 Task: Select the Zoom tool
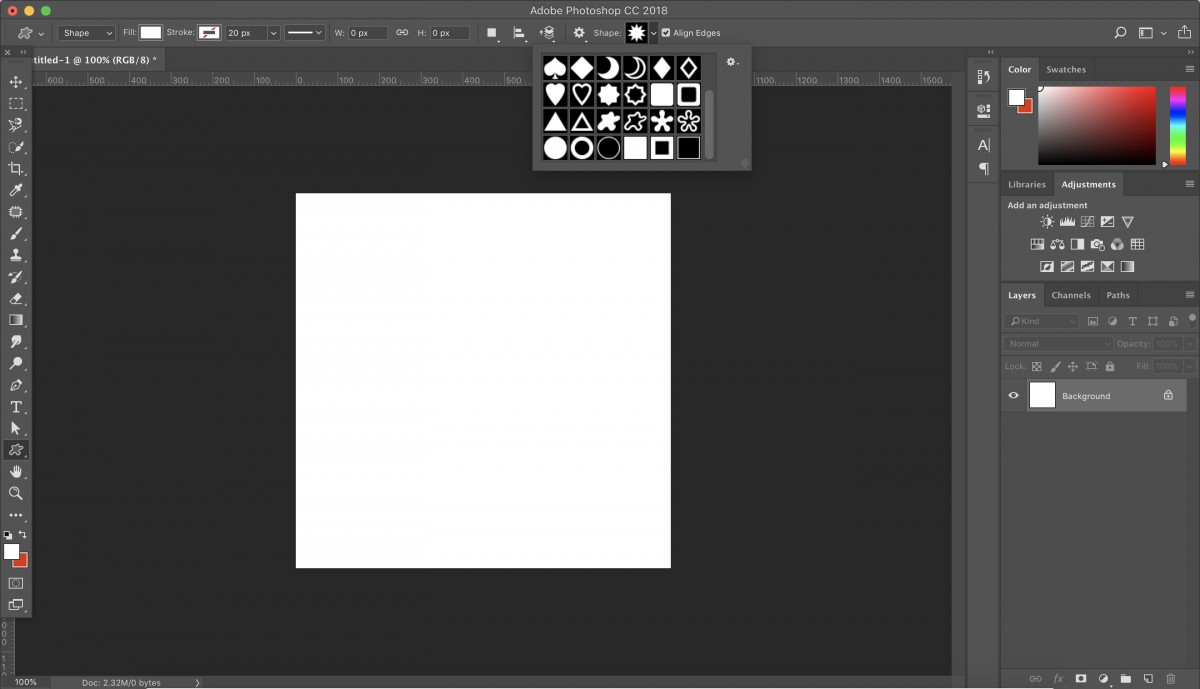coord(16,493)
